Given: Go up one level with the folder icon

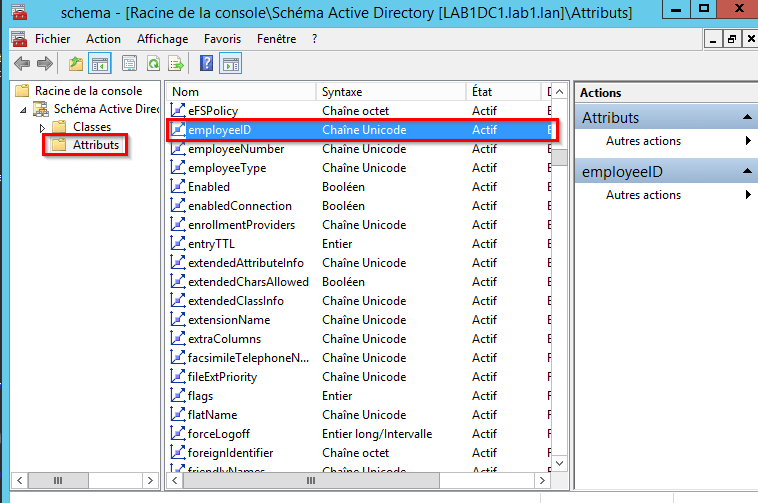Looking at the screenshot, I should coord(75,63).
